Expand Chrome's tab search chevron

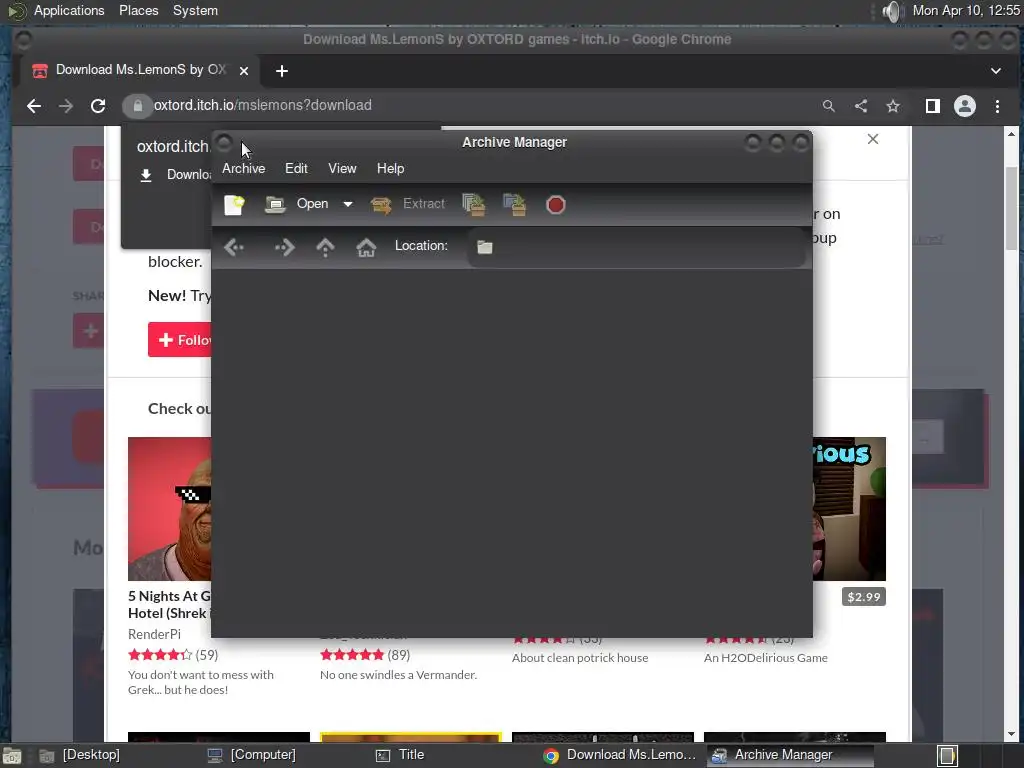click(996, 71)
